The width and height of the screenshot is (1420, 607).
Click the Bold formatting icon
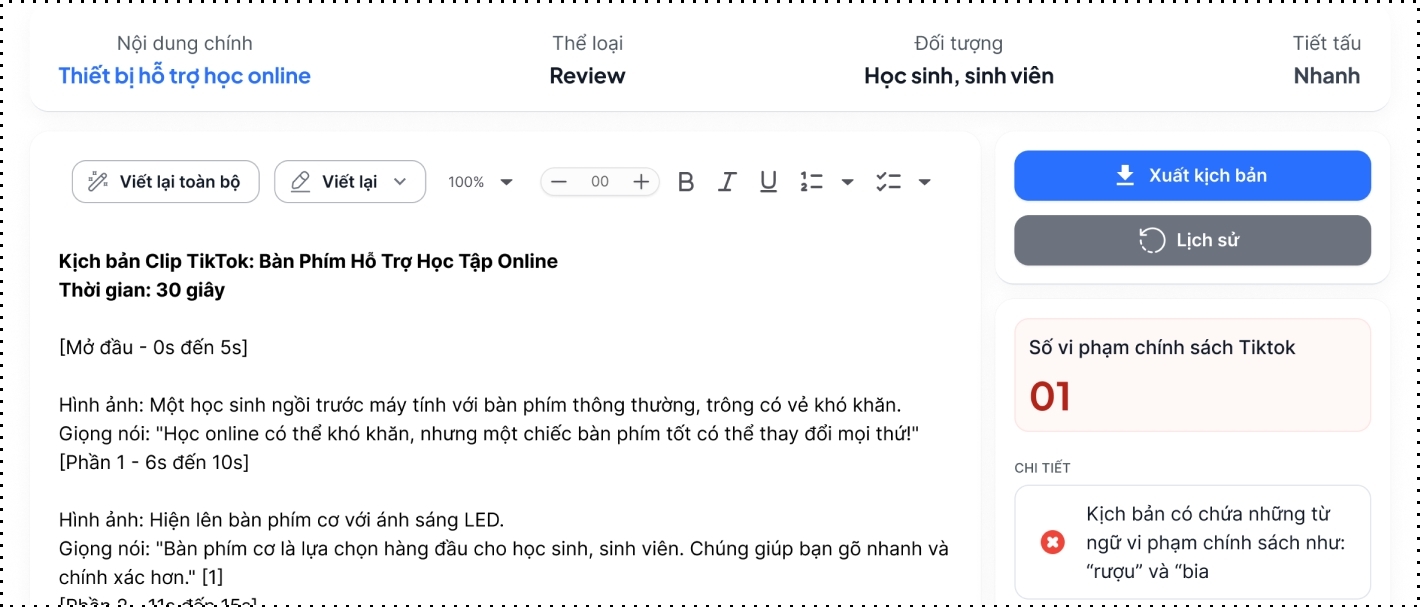click(x=685, y=182)
